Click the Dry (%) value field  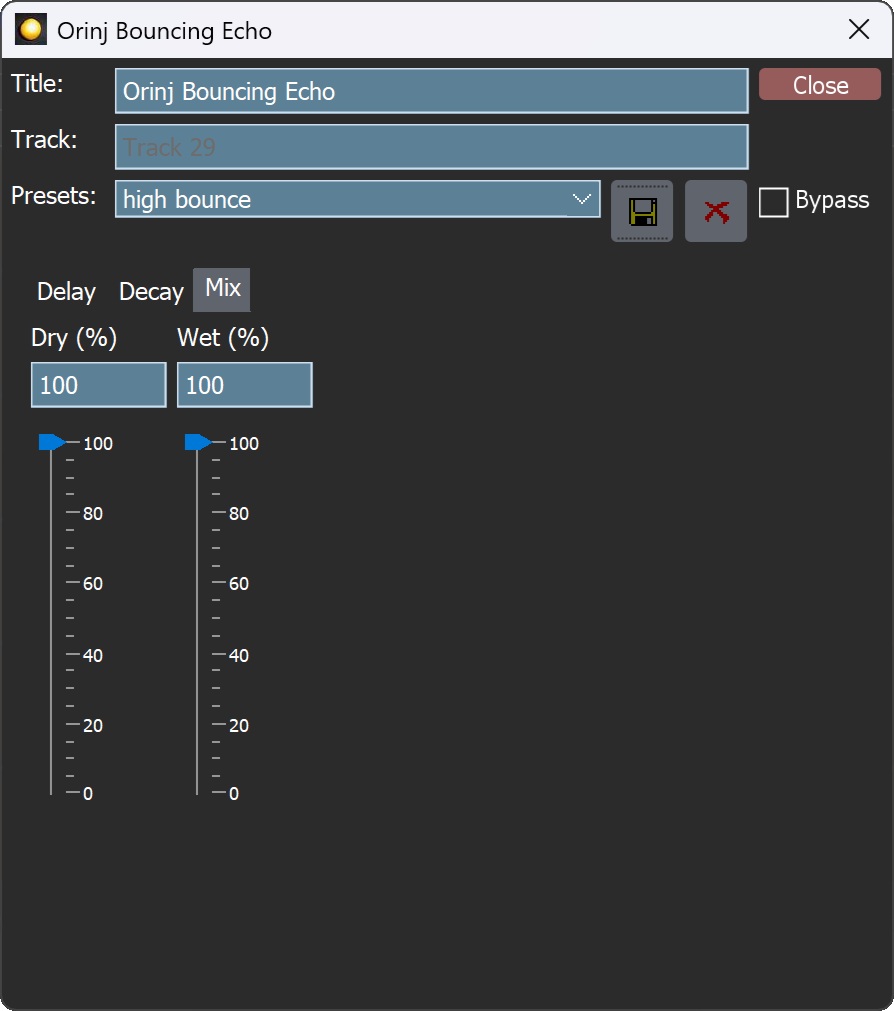coord(98,385)
